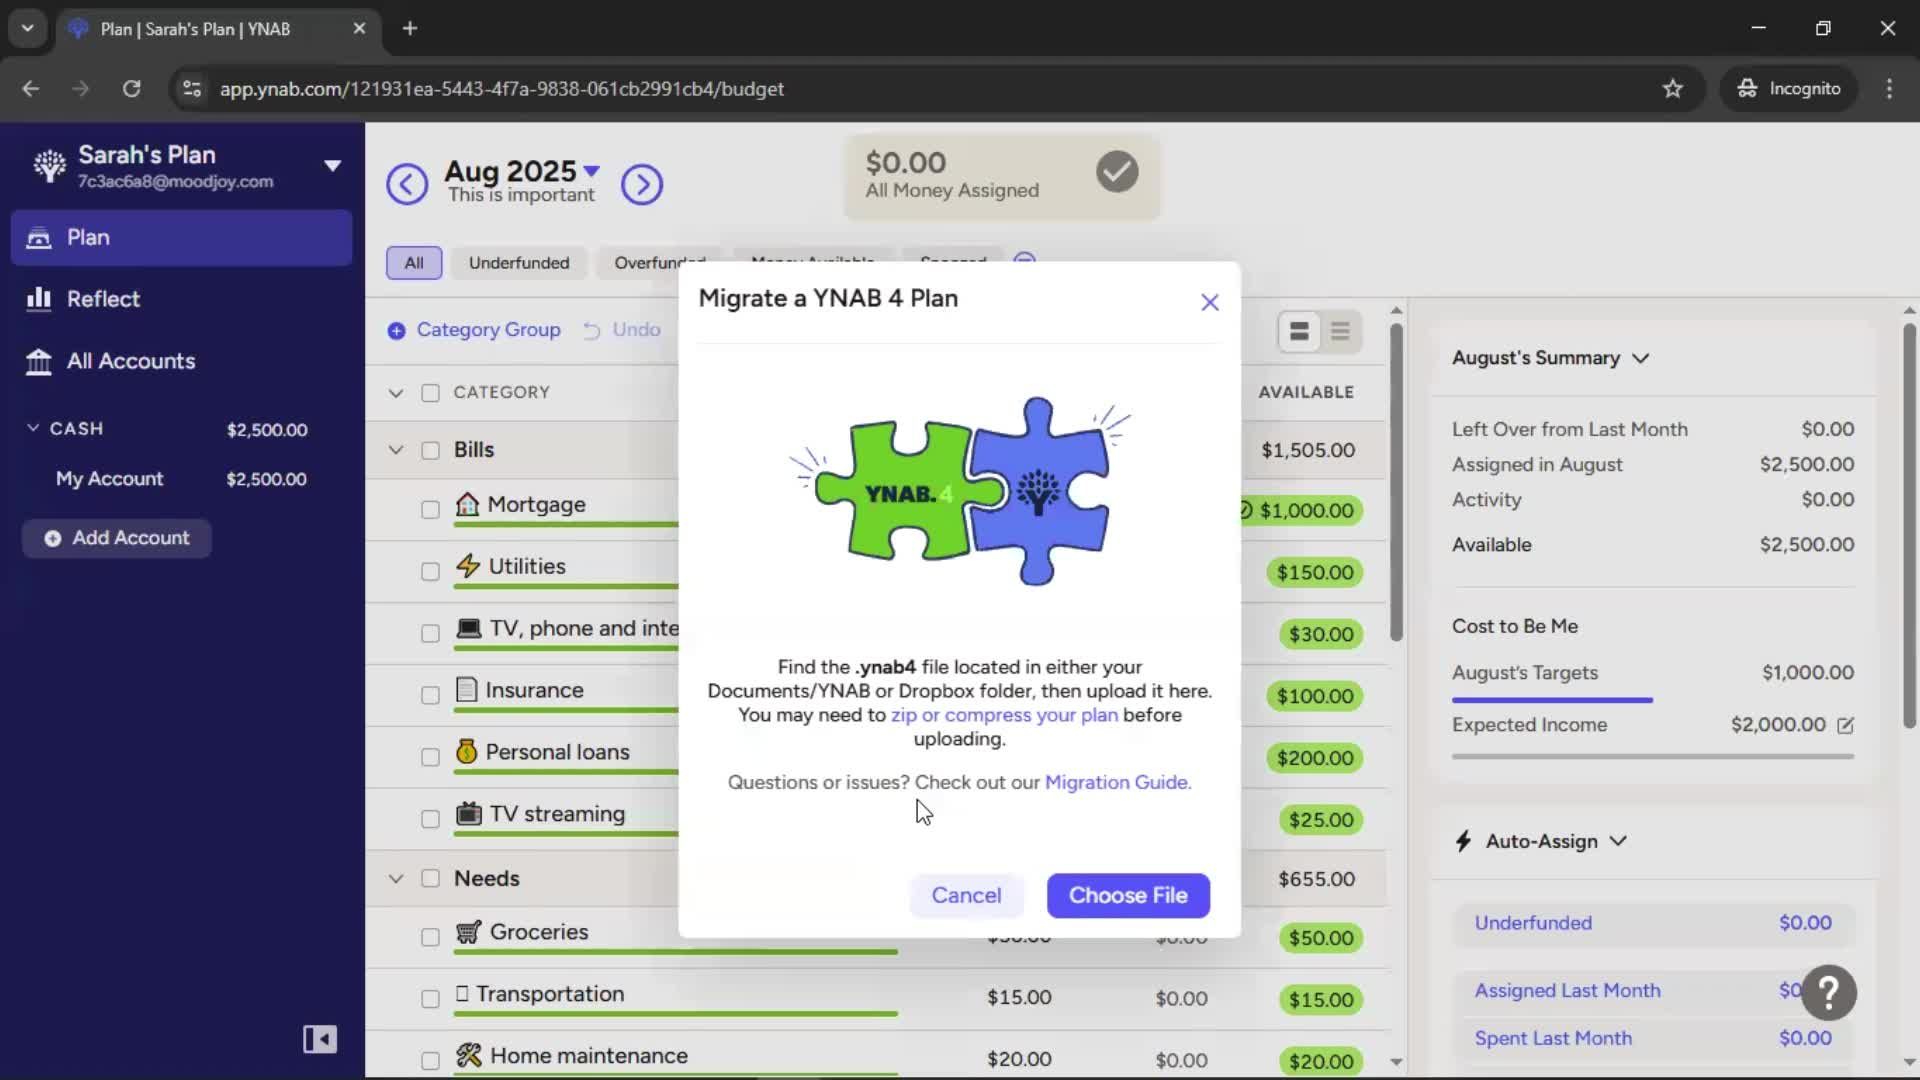Viewport: 1920px width, 1080px height.
Task: Reload the page in the browser
Action: tap(131, 89)
